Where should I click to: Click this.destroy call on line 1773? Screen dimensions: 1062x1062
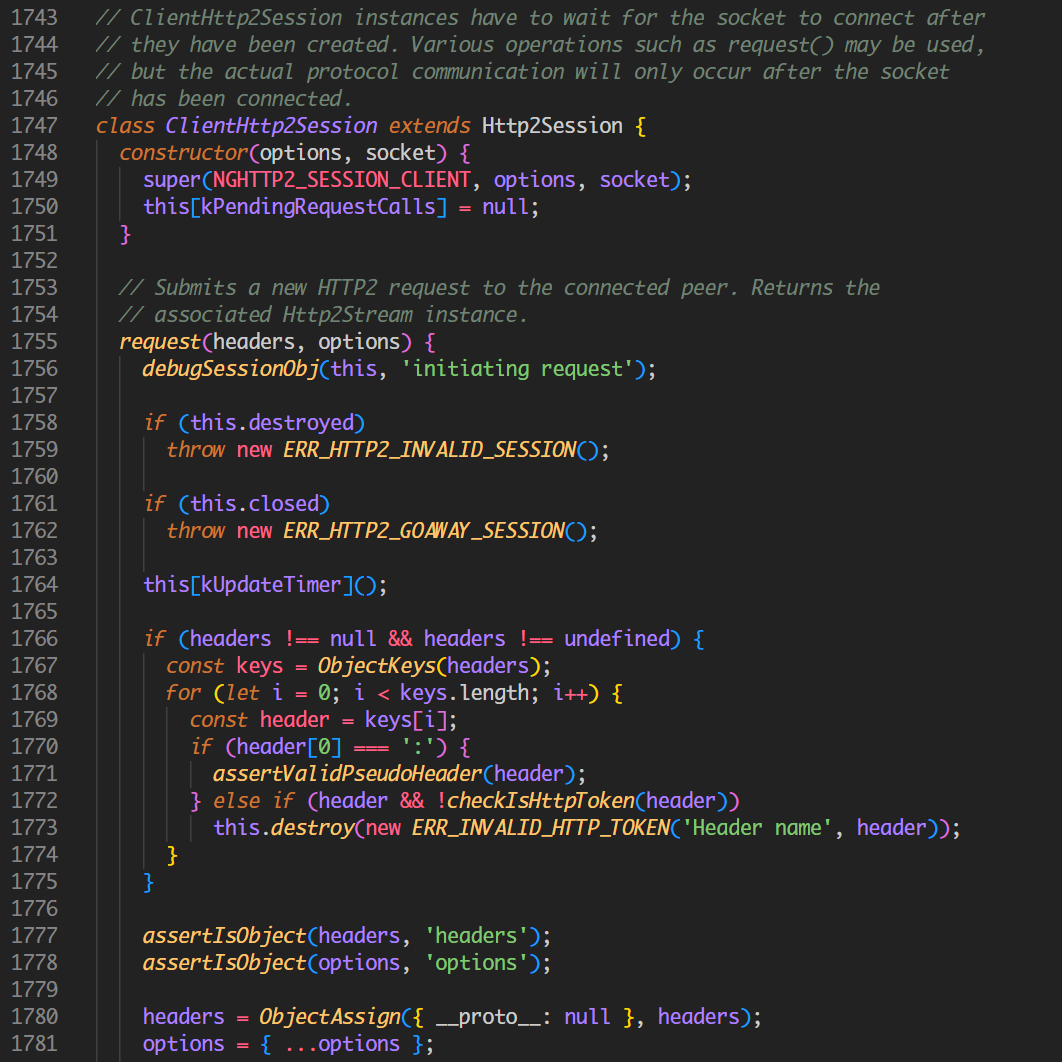click(283, 828)
